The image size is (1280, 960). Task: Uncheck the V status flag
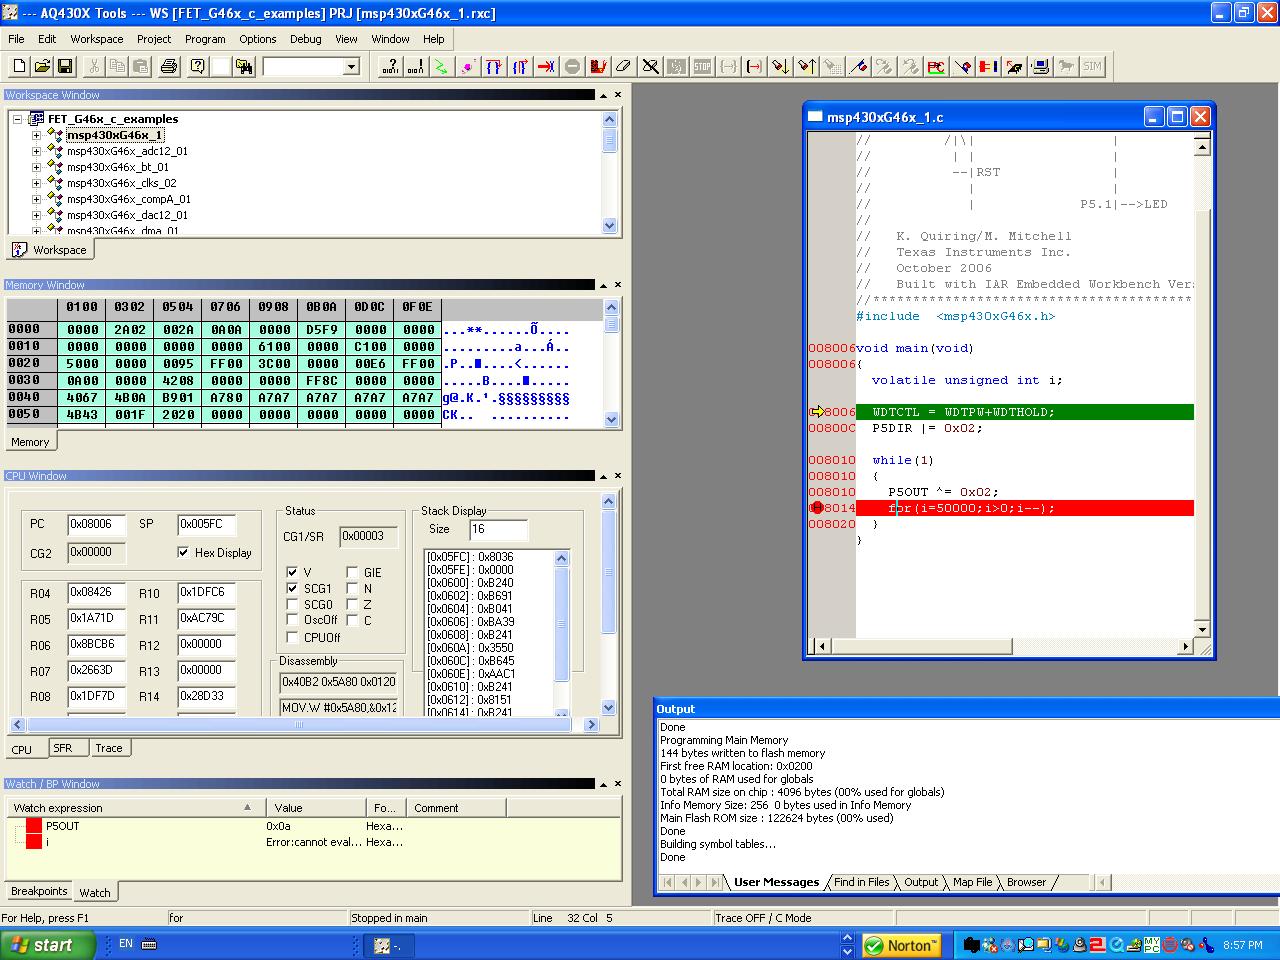point(292,572)
